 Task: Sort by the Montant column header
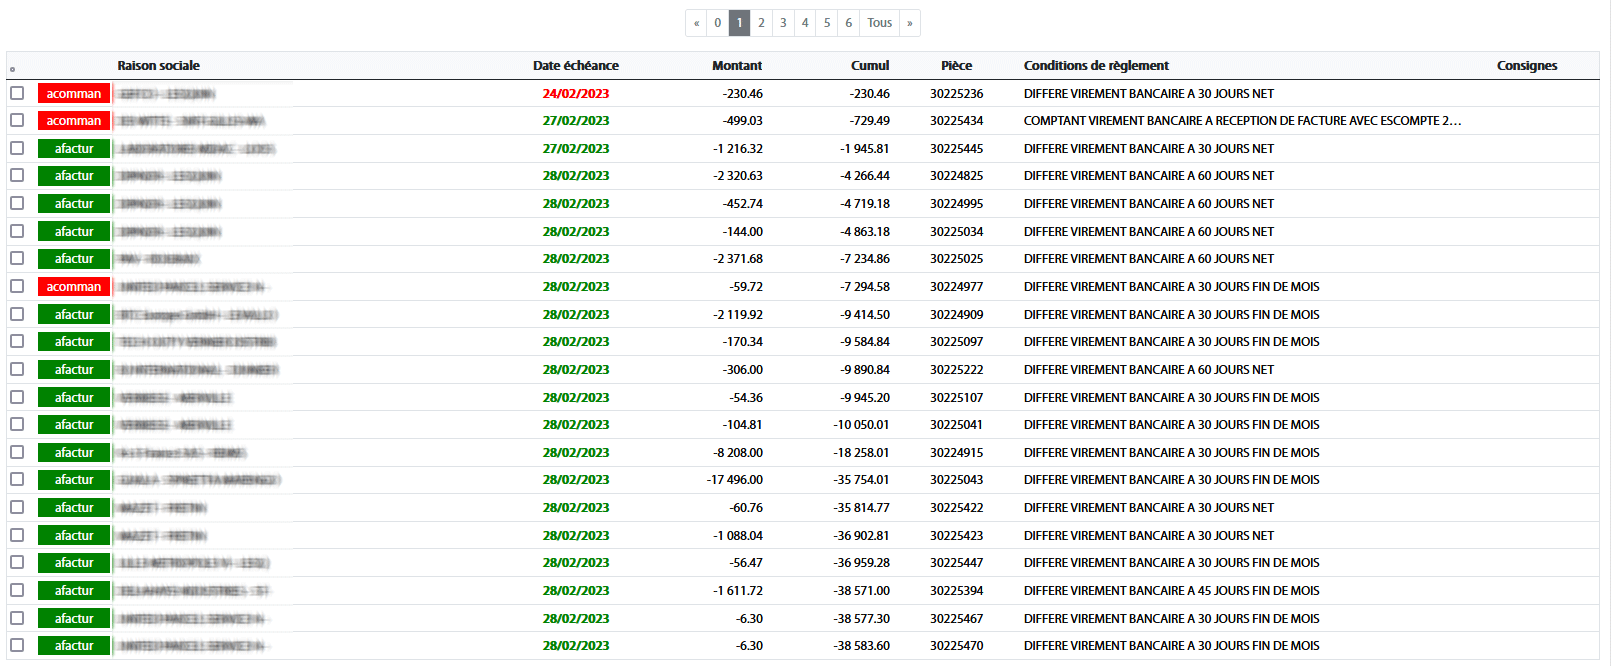pos(737,66)
